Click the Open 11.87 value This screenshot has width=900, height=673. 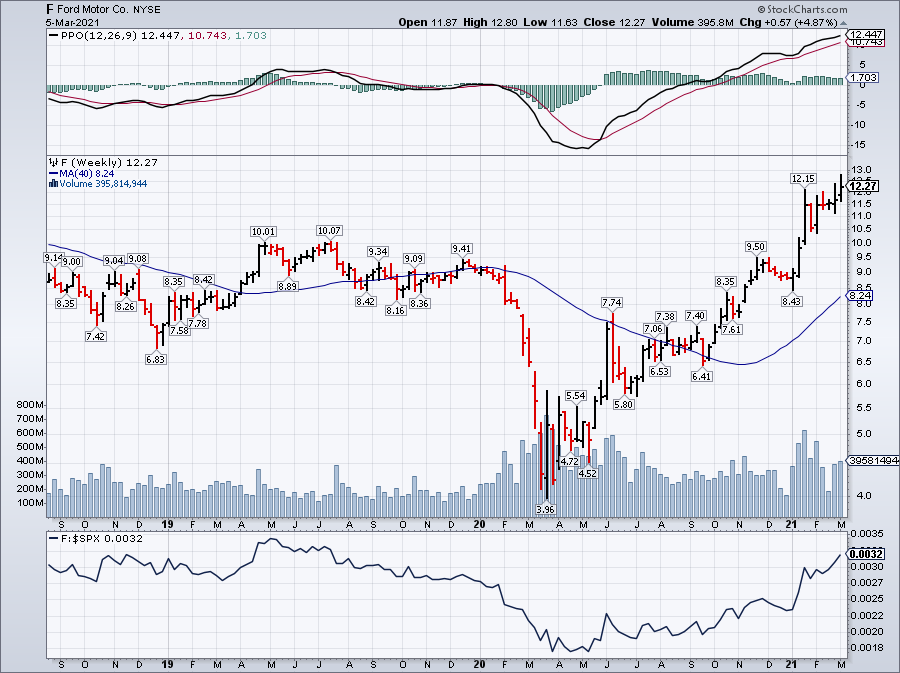(x=428, y=22)
